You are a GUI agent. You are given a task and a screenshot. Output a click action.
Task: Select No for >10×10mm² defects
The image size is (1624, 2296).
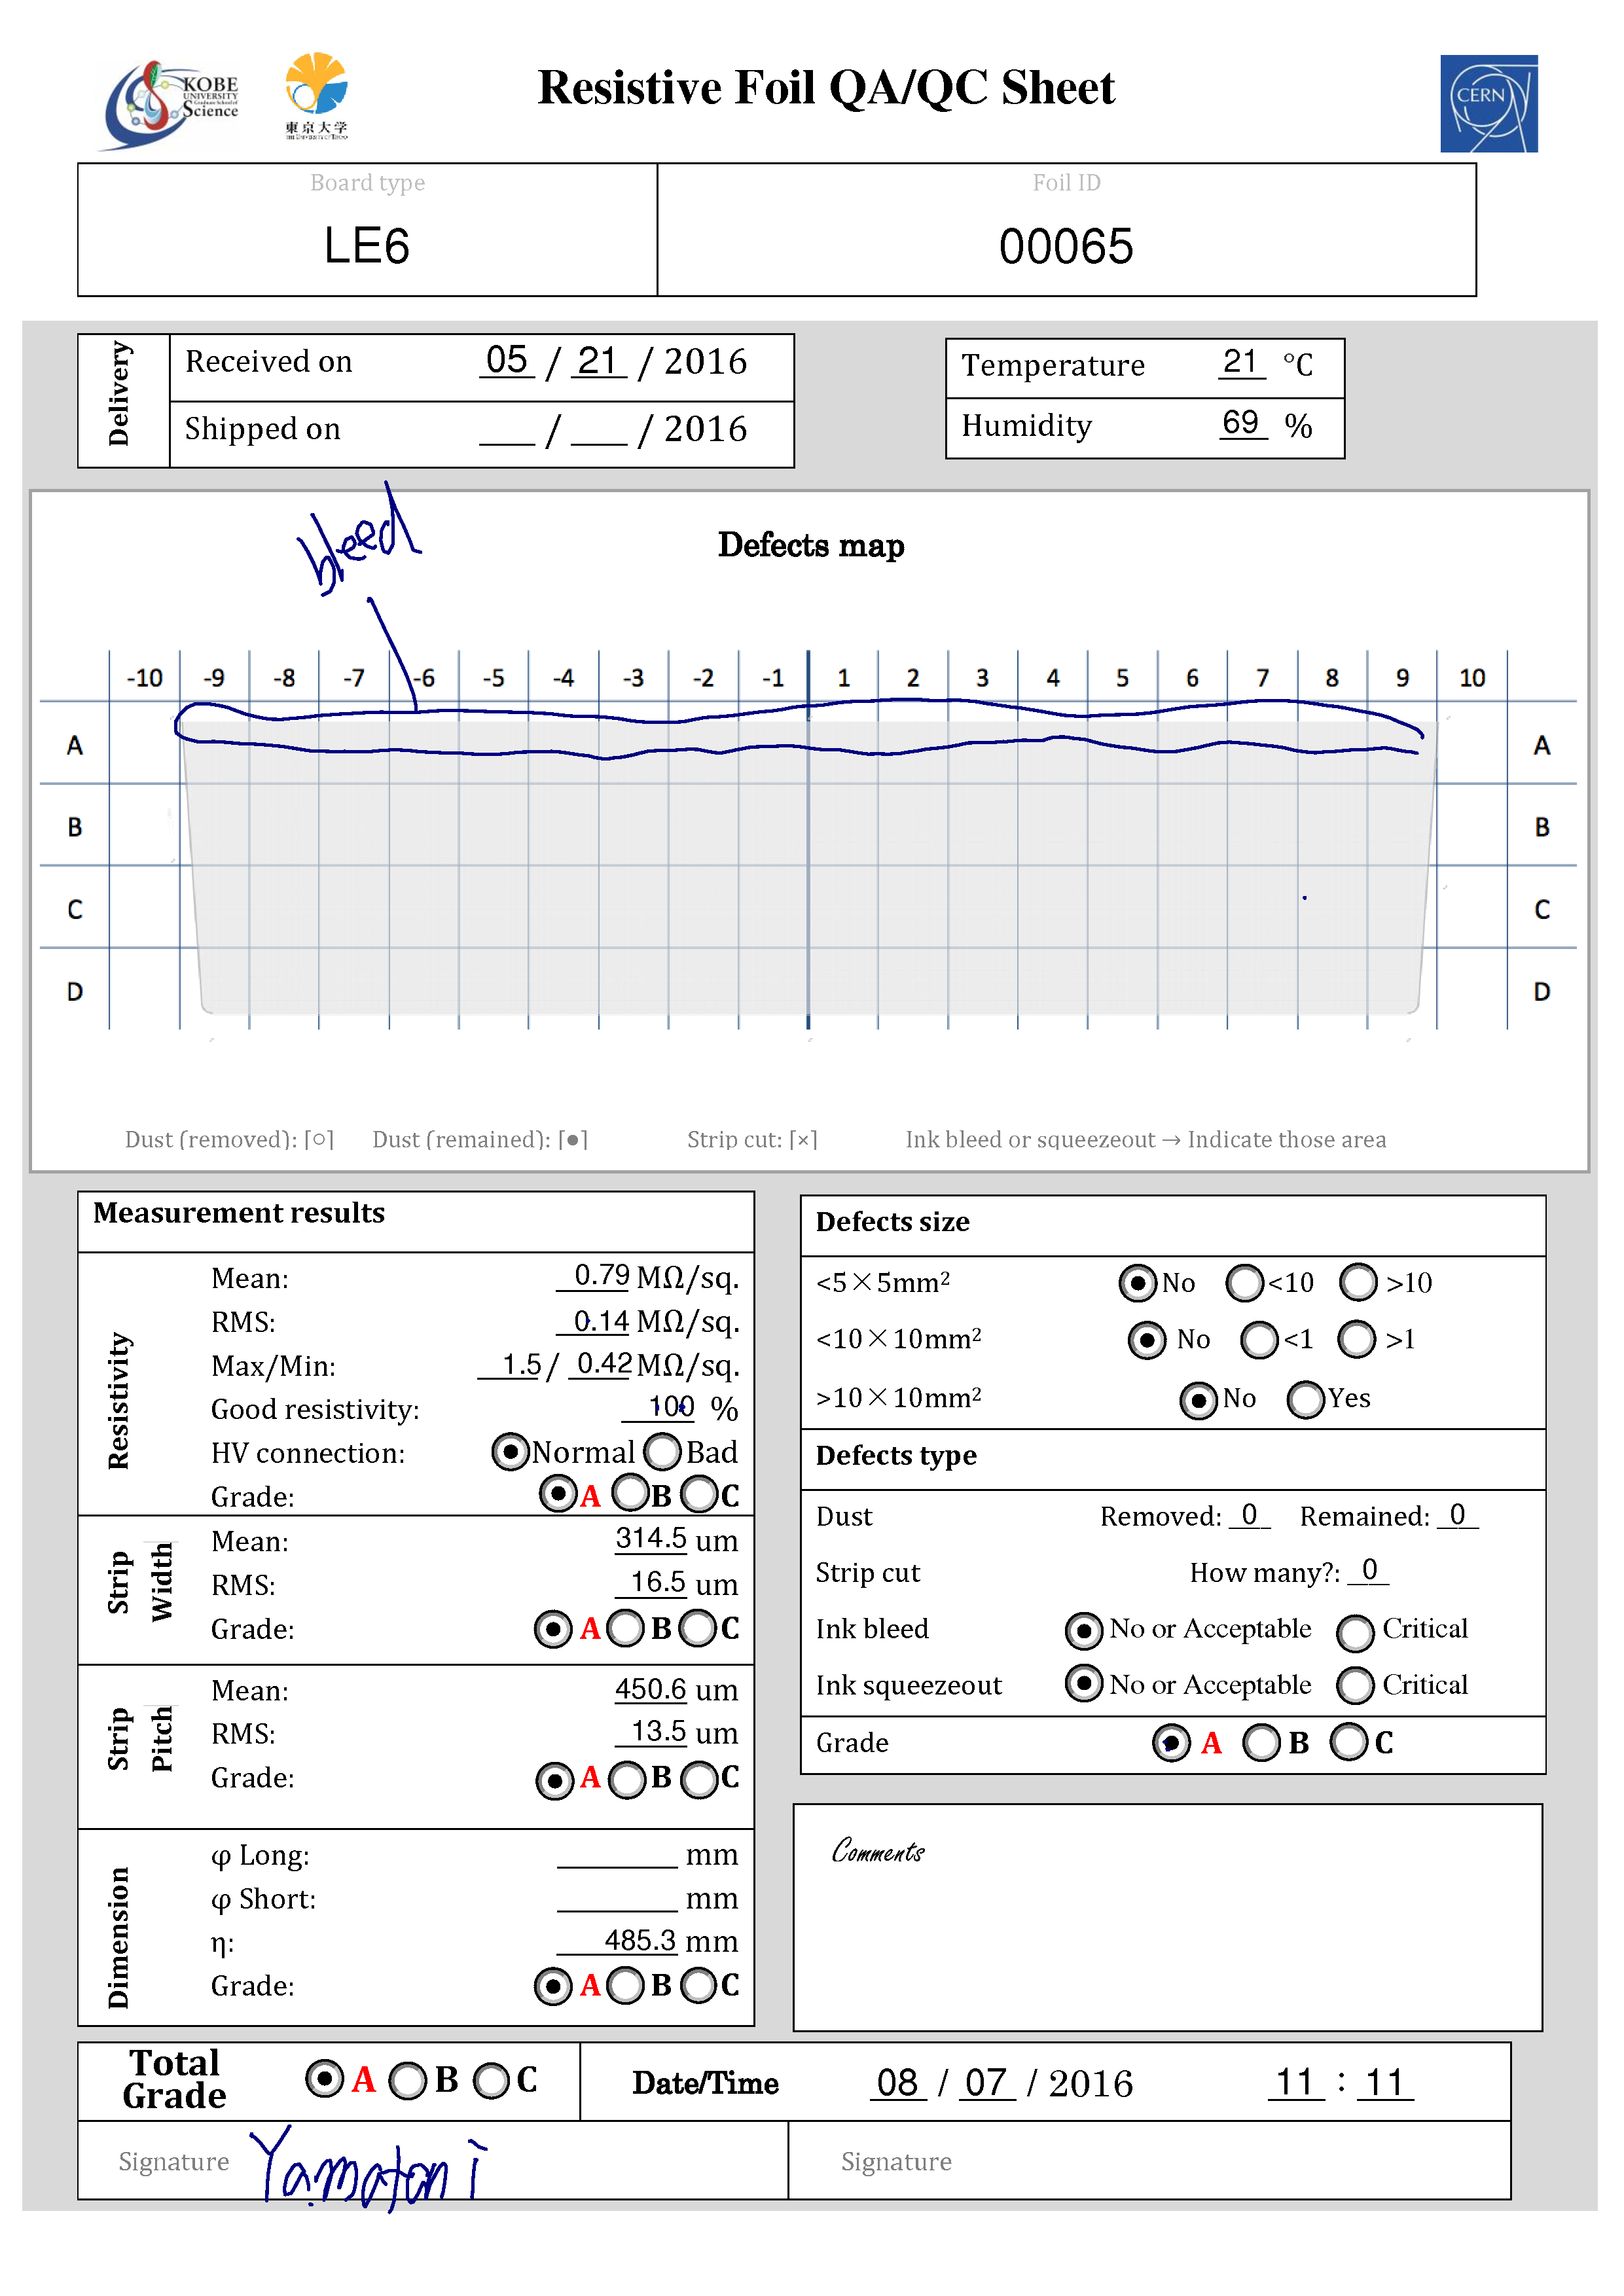1198,1400
